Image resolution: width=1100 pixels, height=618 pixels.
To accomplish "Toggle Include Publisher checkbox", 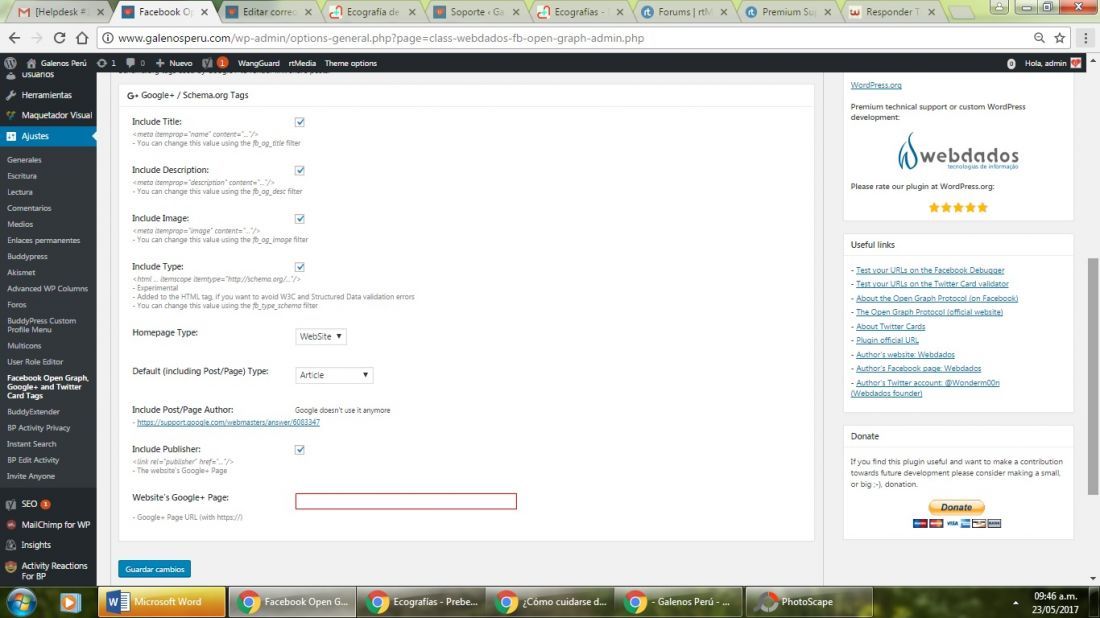I will 300,450.
